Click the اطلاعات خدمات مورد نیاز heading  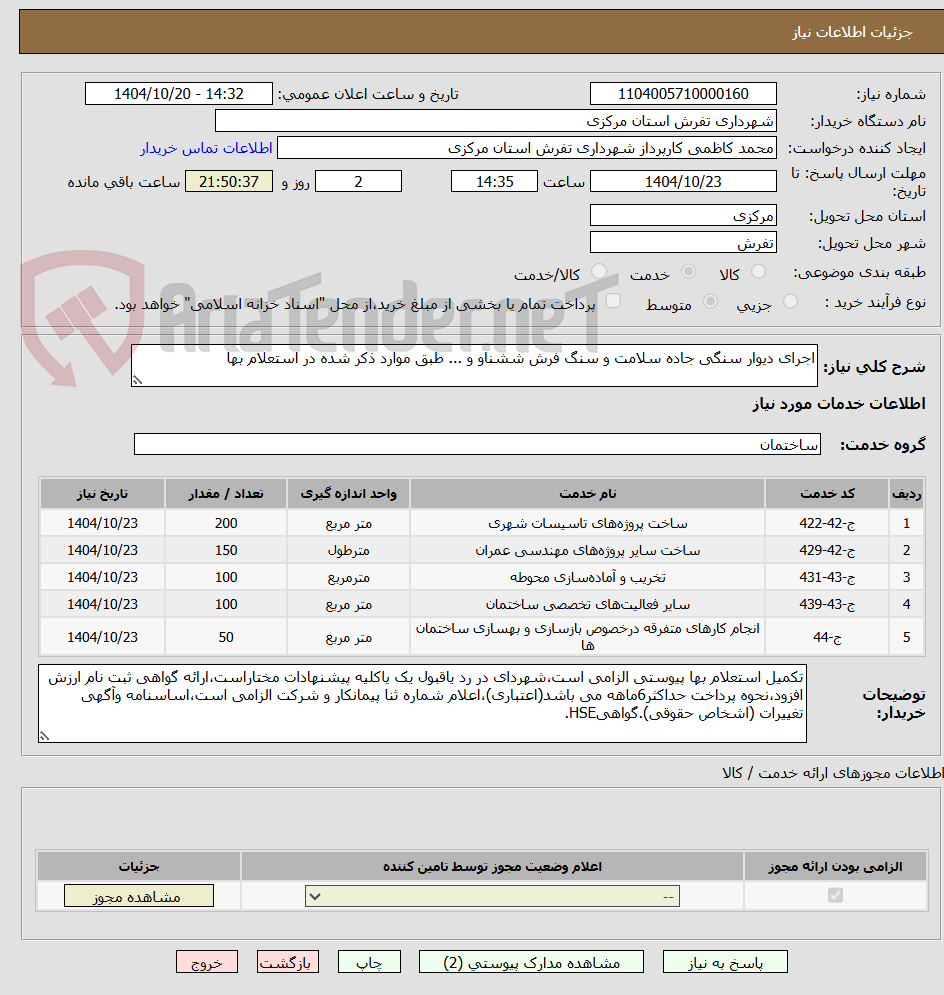[839, 404]
